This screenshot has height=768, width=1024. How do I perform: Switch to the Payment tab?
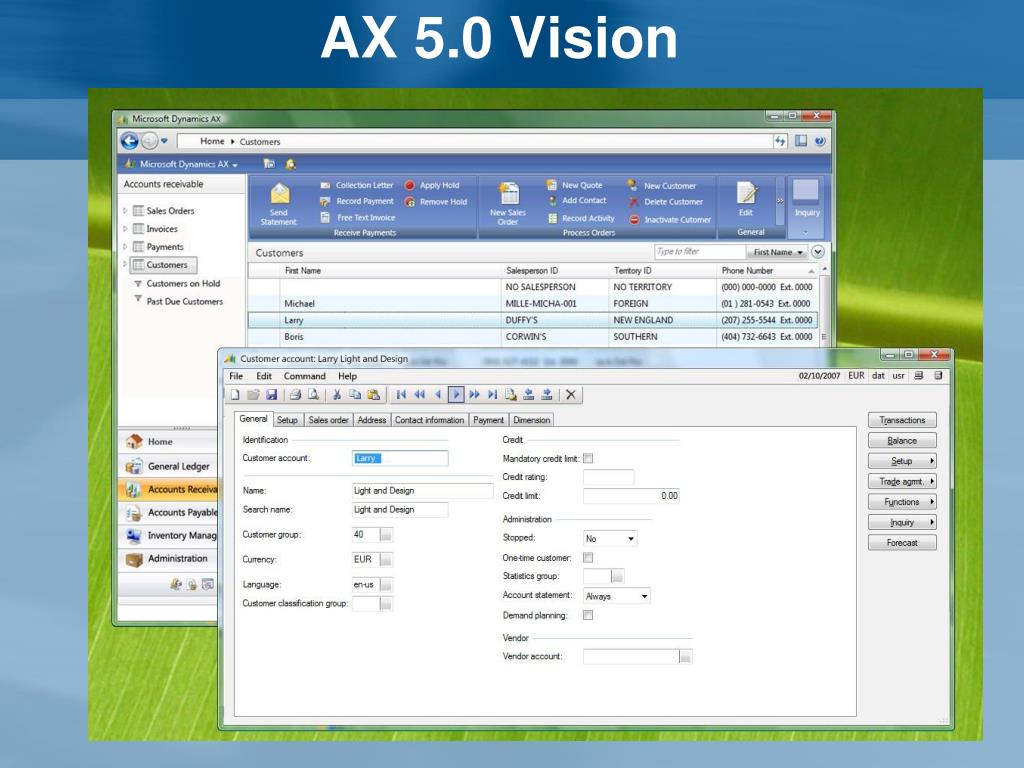coord(488,420)
